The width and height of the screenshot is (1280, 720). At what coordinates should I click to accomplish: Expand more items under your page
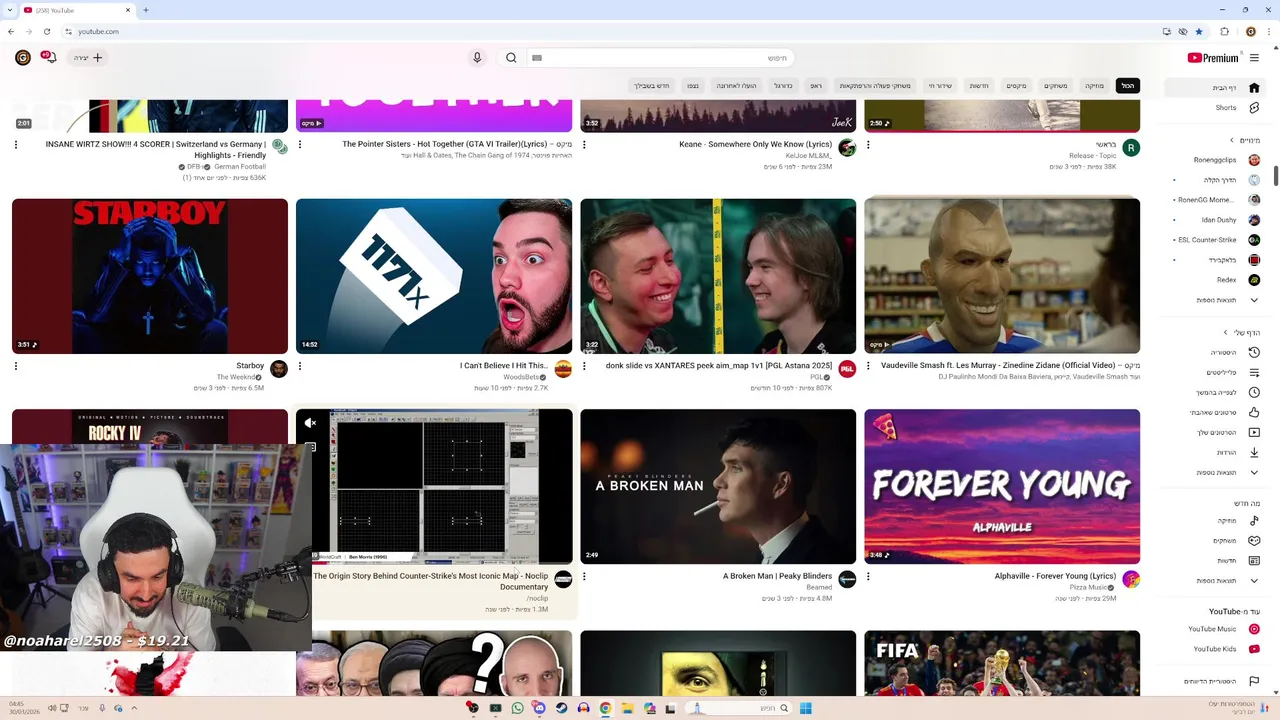tap(1215, 473)
